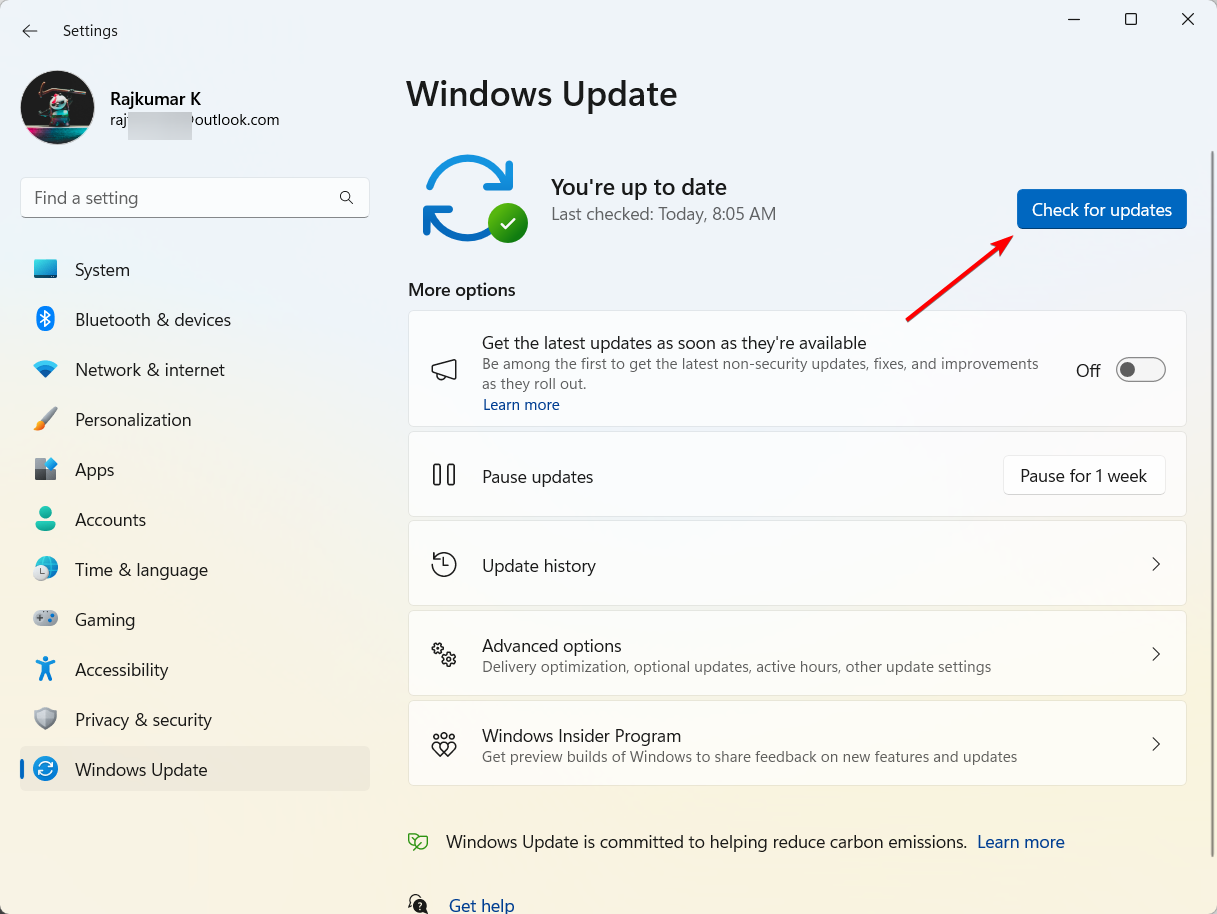Click the Rajkumar K account name
This screenshot has width=1217, height=914.
tap(155, 99)
